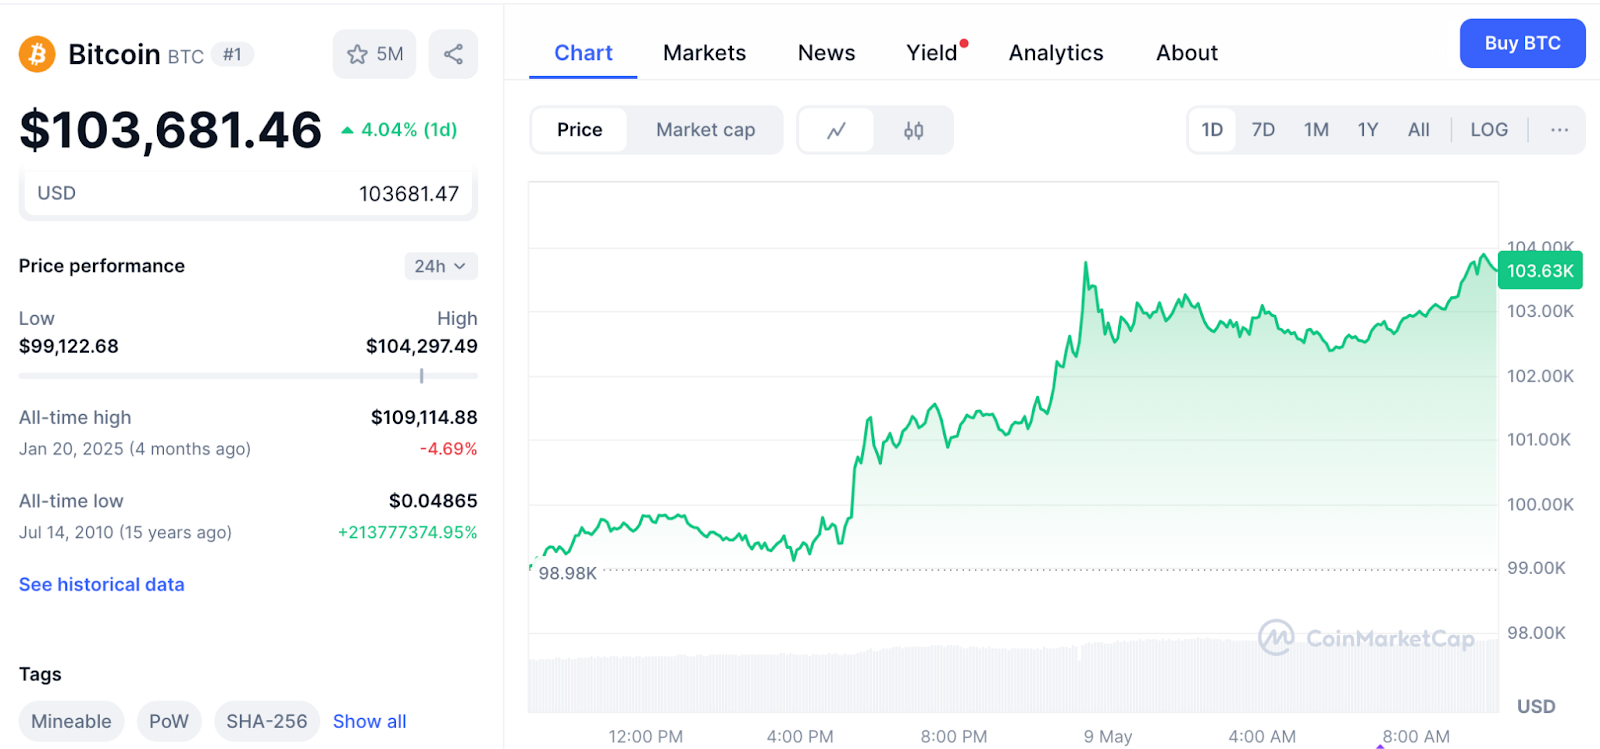
Task: Set chart range to All
Action: (x=1418, y=130)
